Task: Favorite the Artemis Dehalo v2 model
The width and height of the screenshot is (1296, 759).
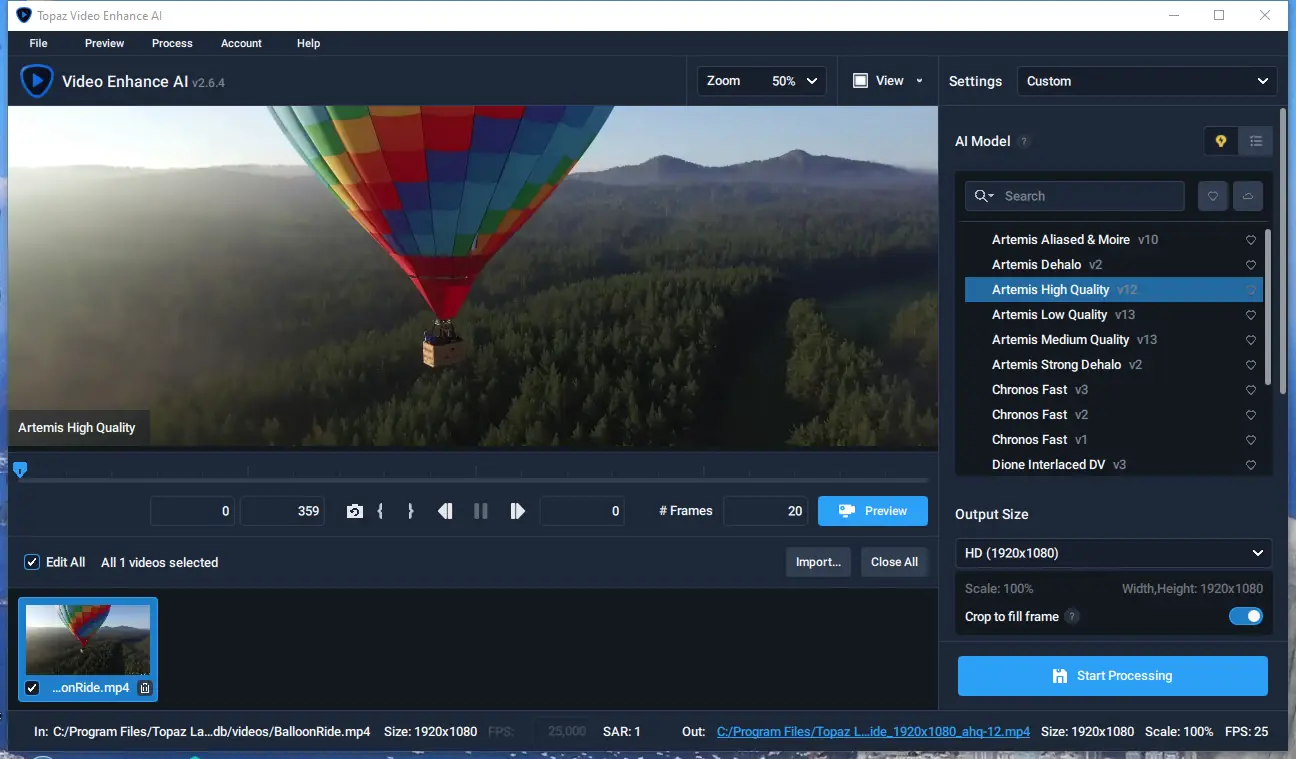Action: pyautogui.click(x=1251, y=265)
